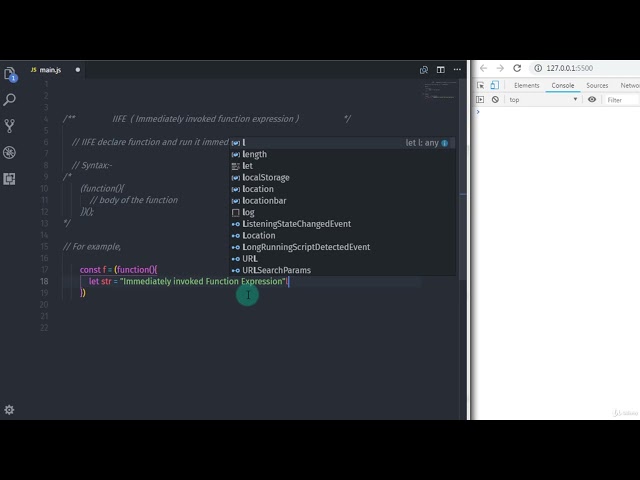Click the site info icon in address bar
This screenshot has height=480, width=640.
[538, 68]
